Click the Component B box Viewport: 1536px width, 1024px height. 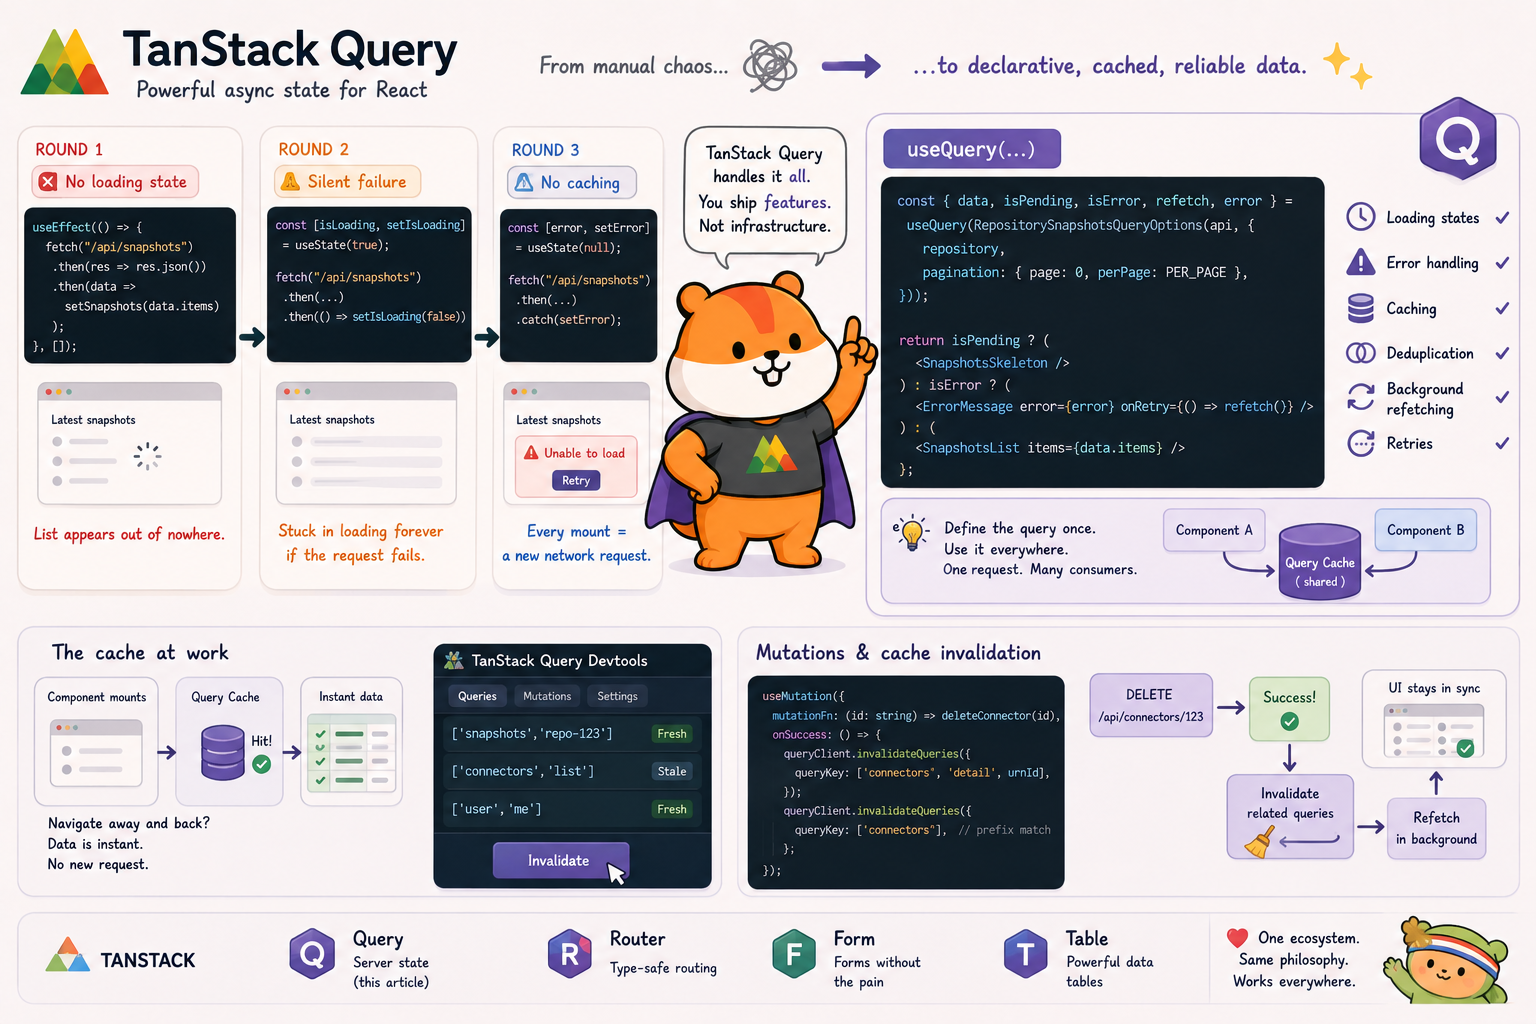[x=1426, y=530]
